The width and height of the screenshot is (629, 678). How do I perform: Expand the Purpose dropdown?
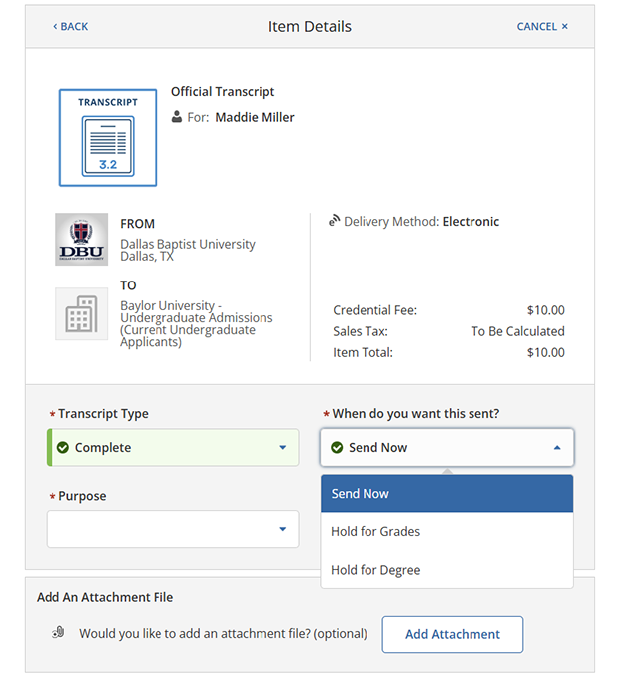pos(282,529)
